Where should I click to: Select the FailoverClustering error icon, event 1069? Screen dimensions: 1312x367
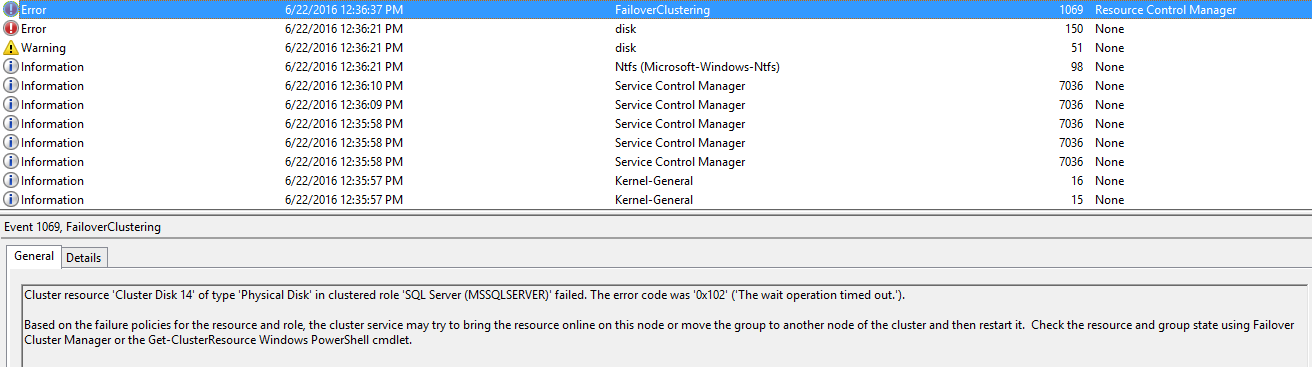point(11,10)
